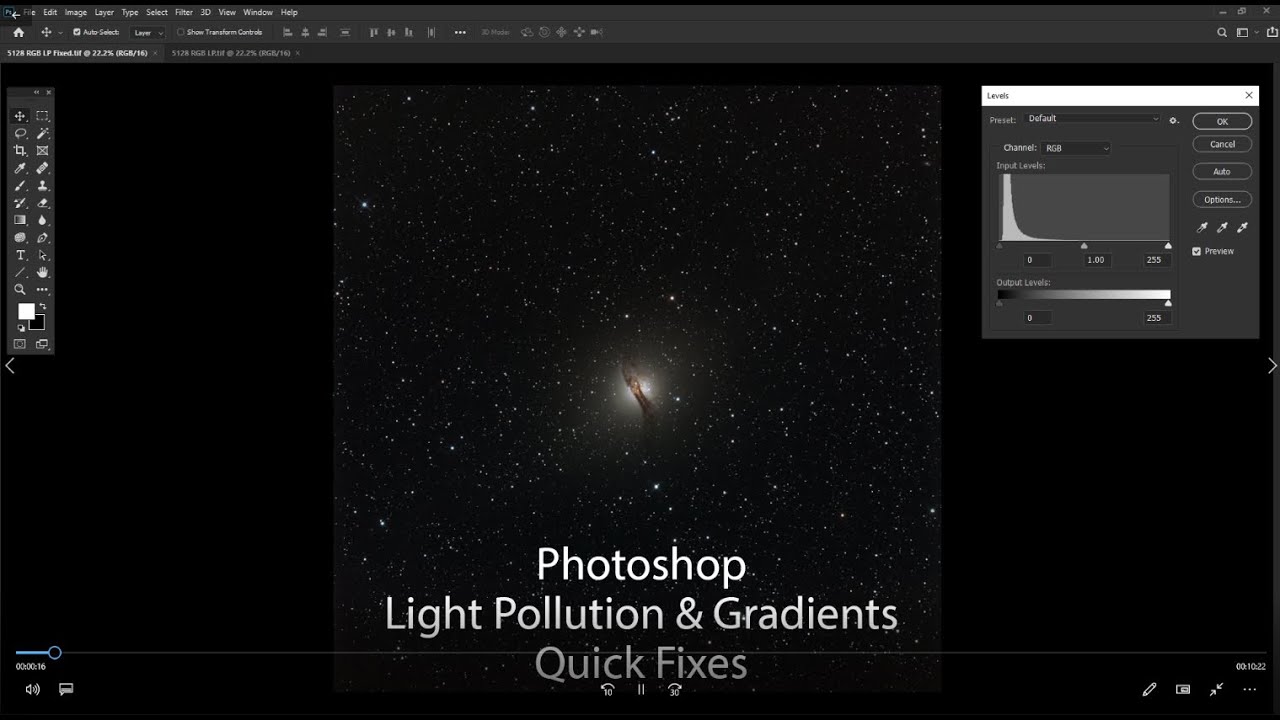Open the Window menu

[258, 12]
